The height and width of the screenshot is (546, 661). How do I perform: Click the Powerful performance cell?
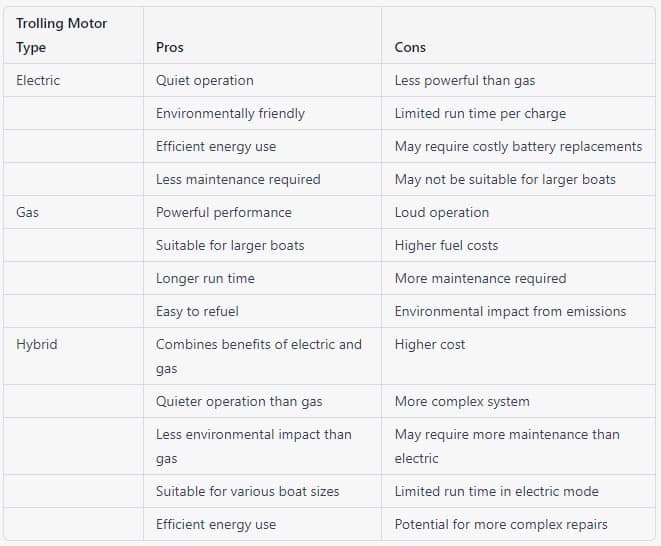[x=224, y=212]
